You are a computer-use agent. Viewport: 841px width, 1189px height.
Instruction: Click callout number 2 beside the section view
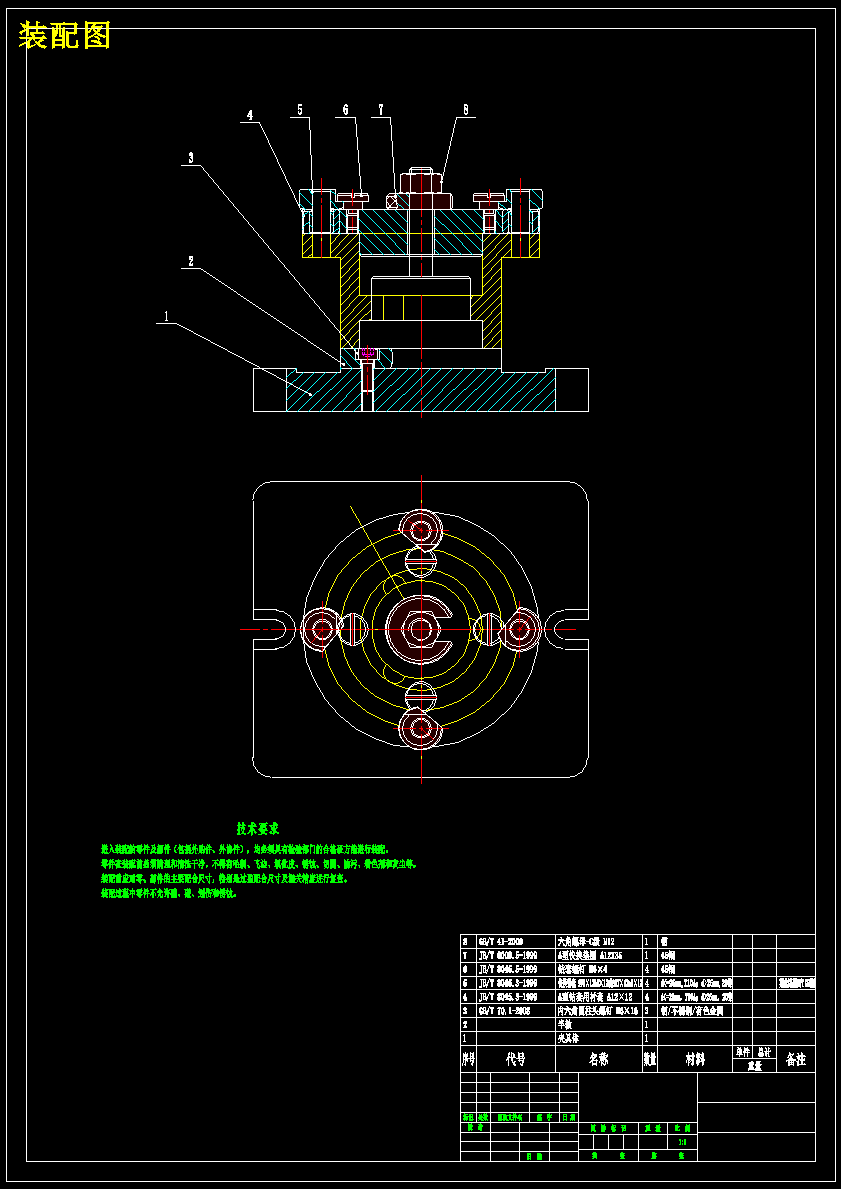pyautogui.click(x=190, y=261)
